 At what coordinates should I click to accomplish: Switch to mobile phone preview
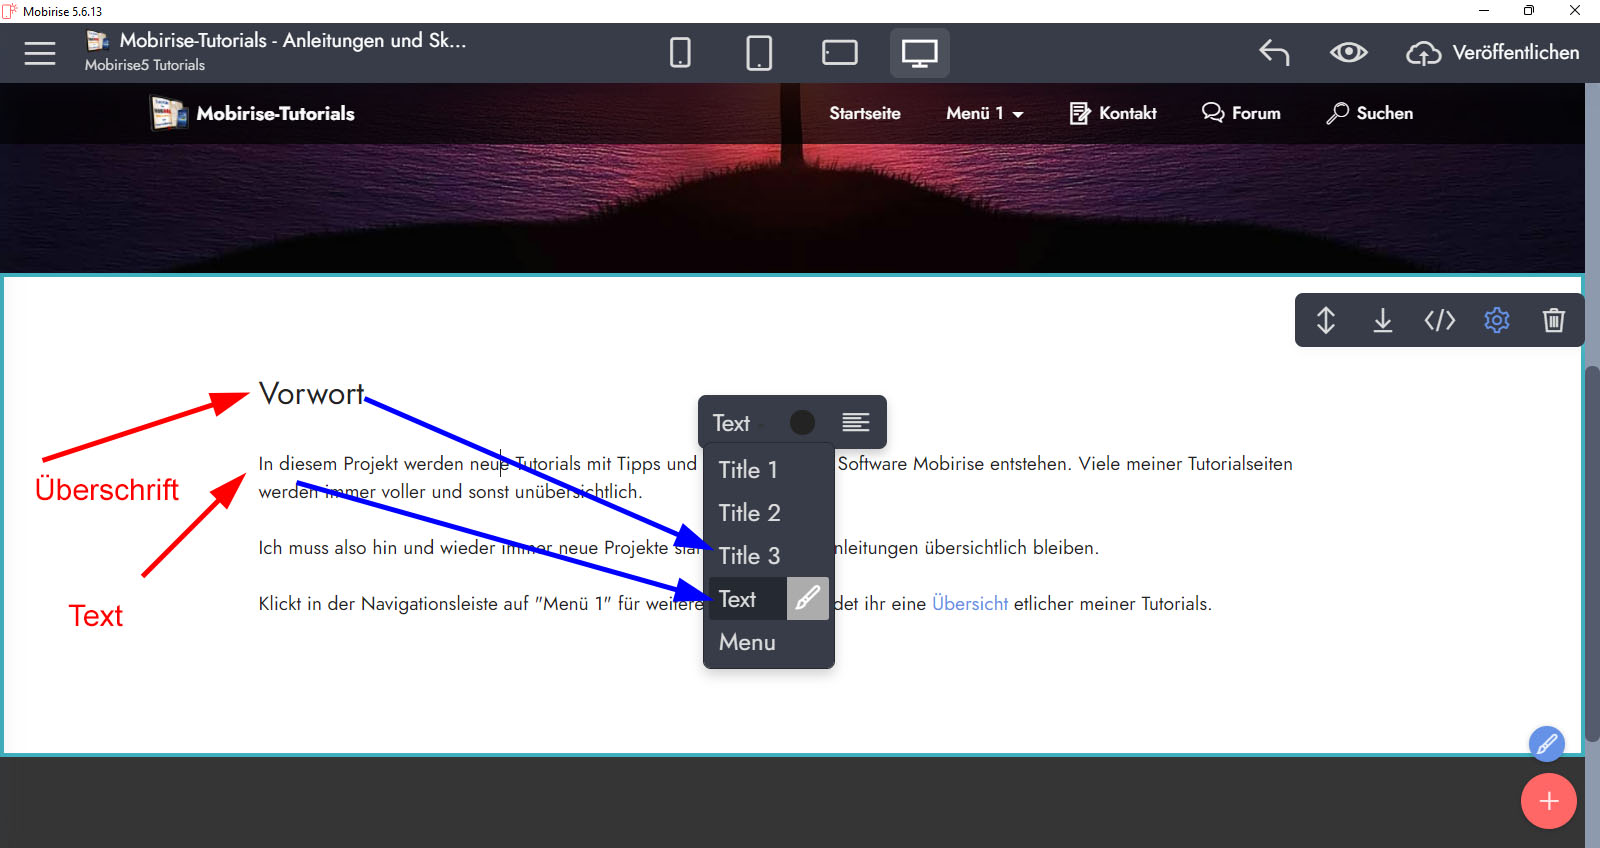[680, 52]
